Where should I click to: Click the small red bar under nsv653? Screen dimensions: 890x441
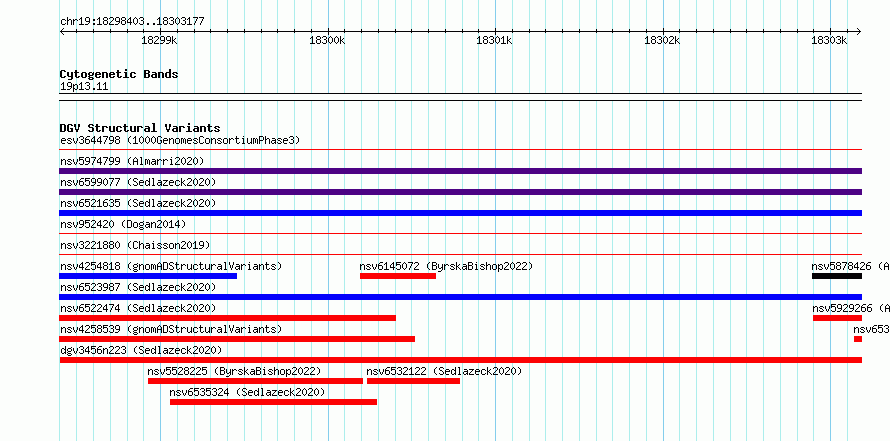(x=858, y=339)
